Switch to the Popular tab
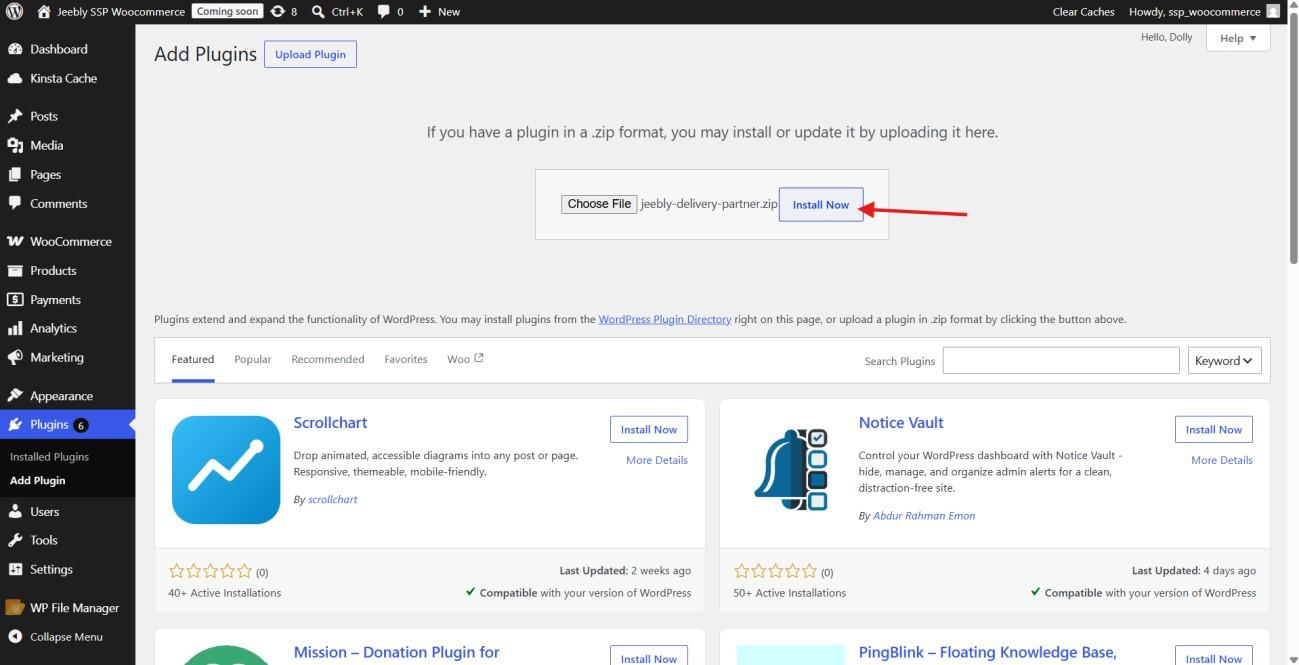 252,359
